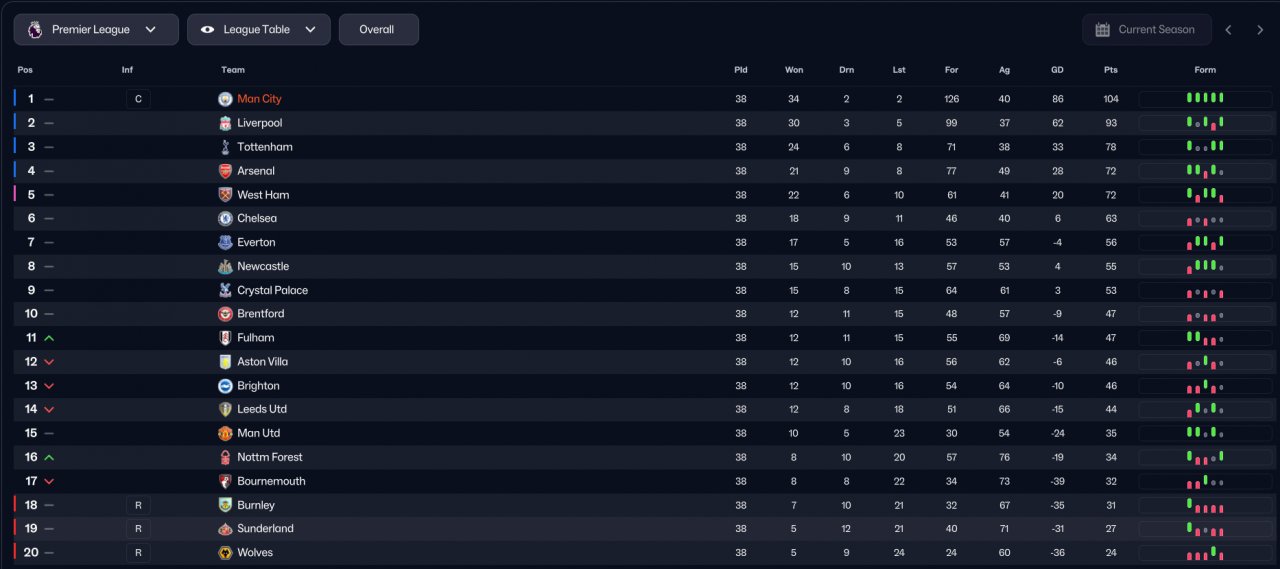Click Man City's champion C info badge
Image resolution: width=1280 pixels, height=569 pixels.
coord(138,99)
